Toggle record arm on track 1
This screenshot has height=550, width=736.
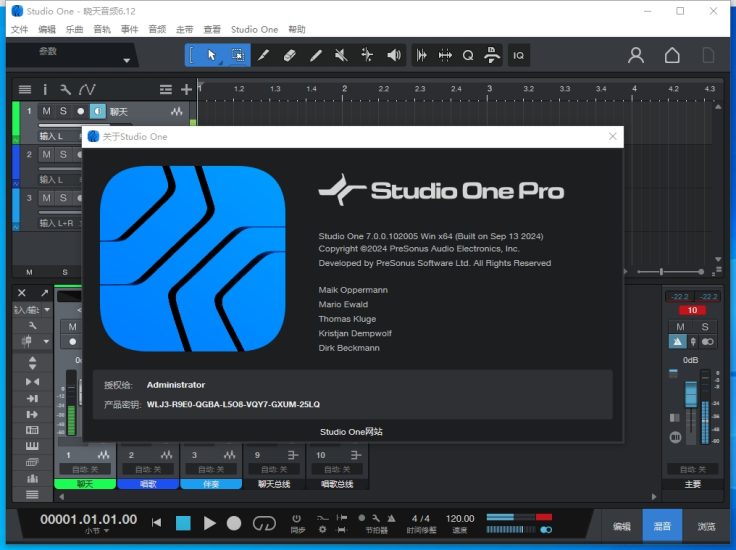click(80, 111)
